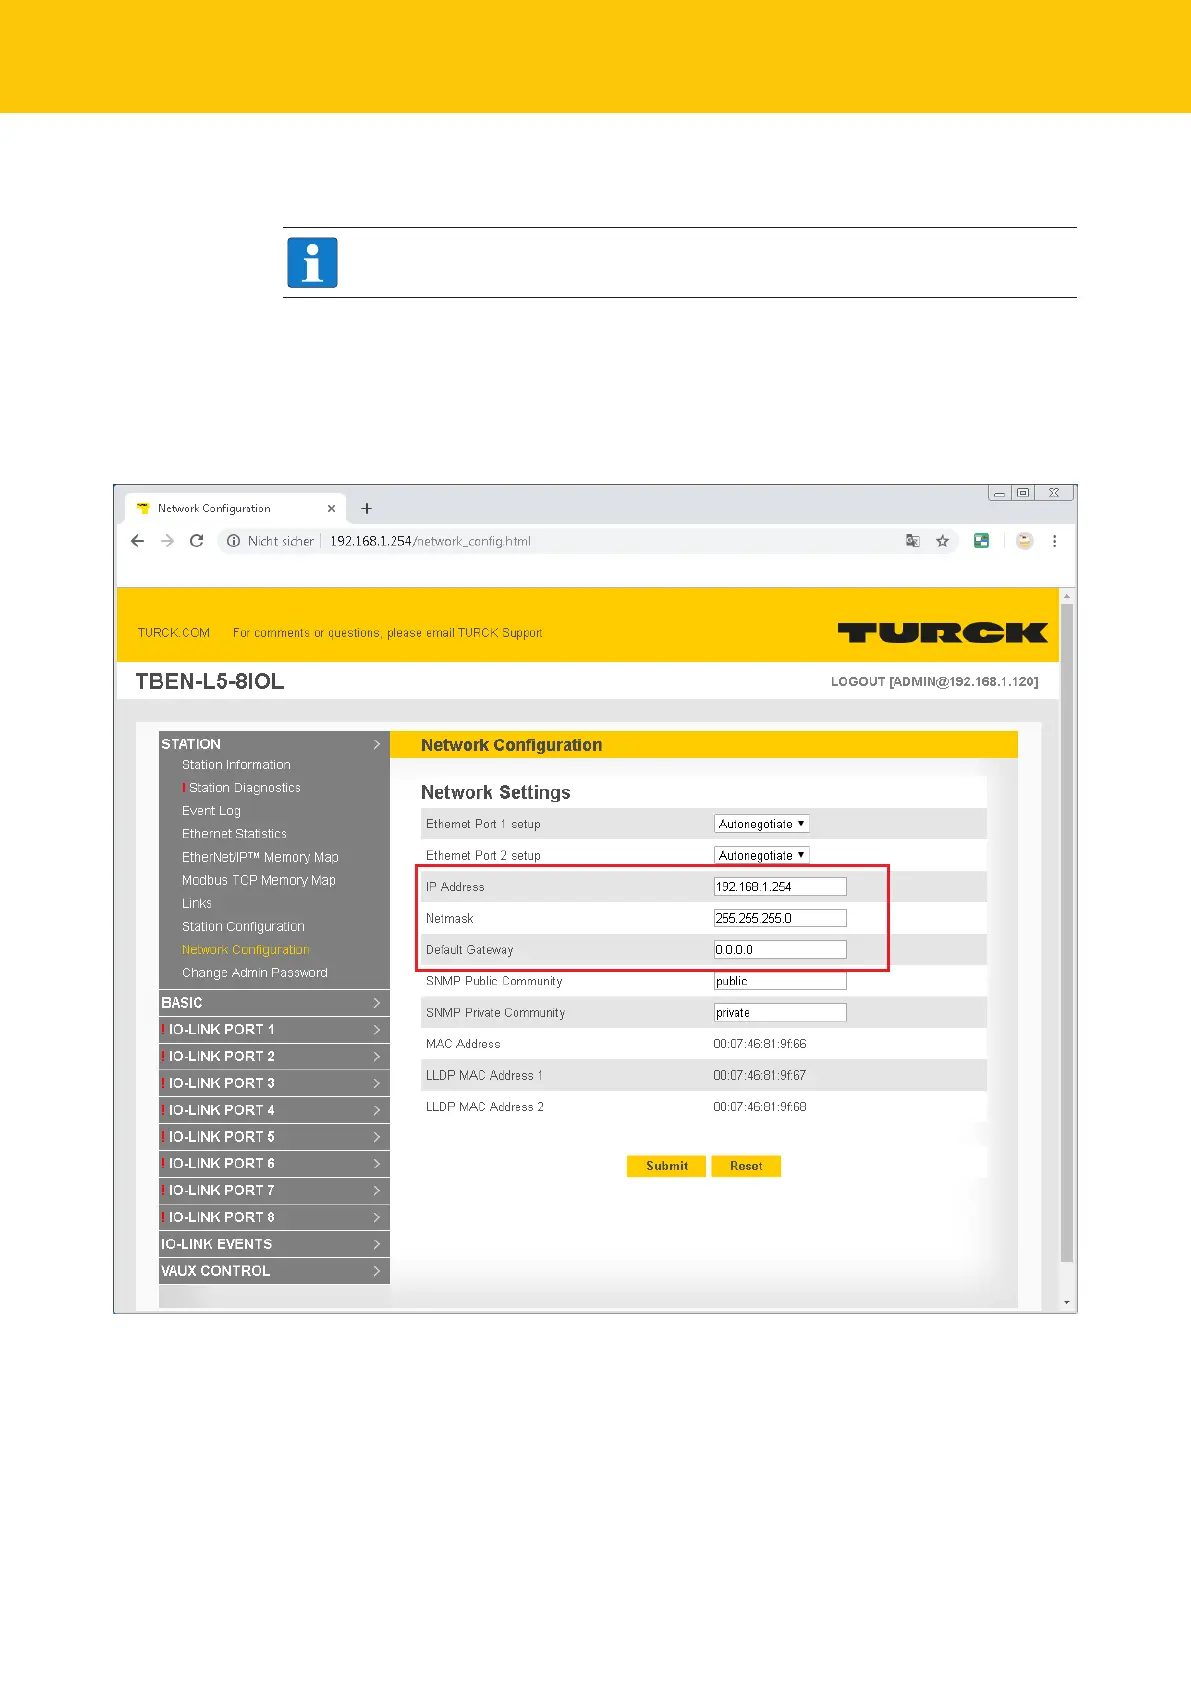This screenshot has width=1191, height=1684.
Task: Open EtherNet/IP Memory Map page
Action: pyautogui.click(x=260, y=857)
